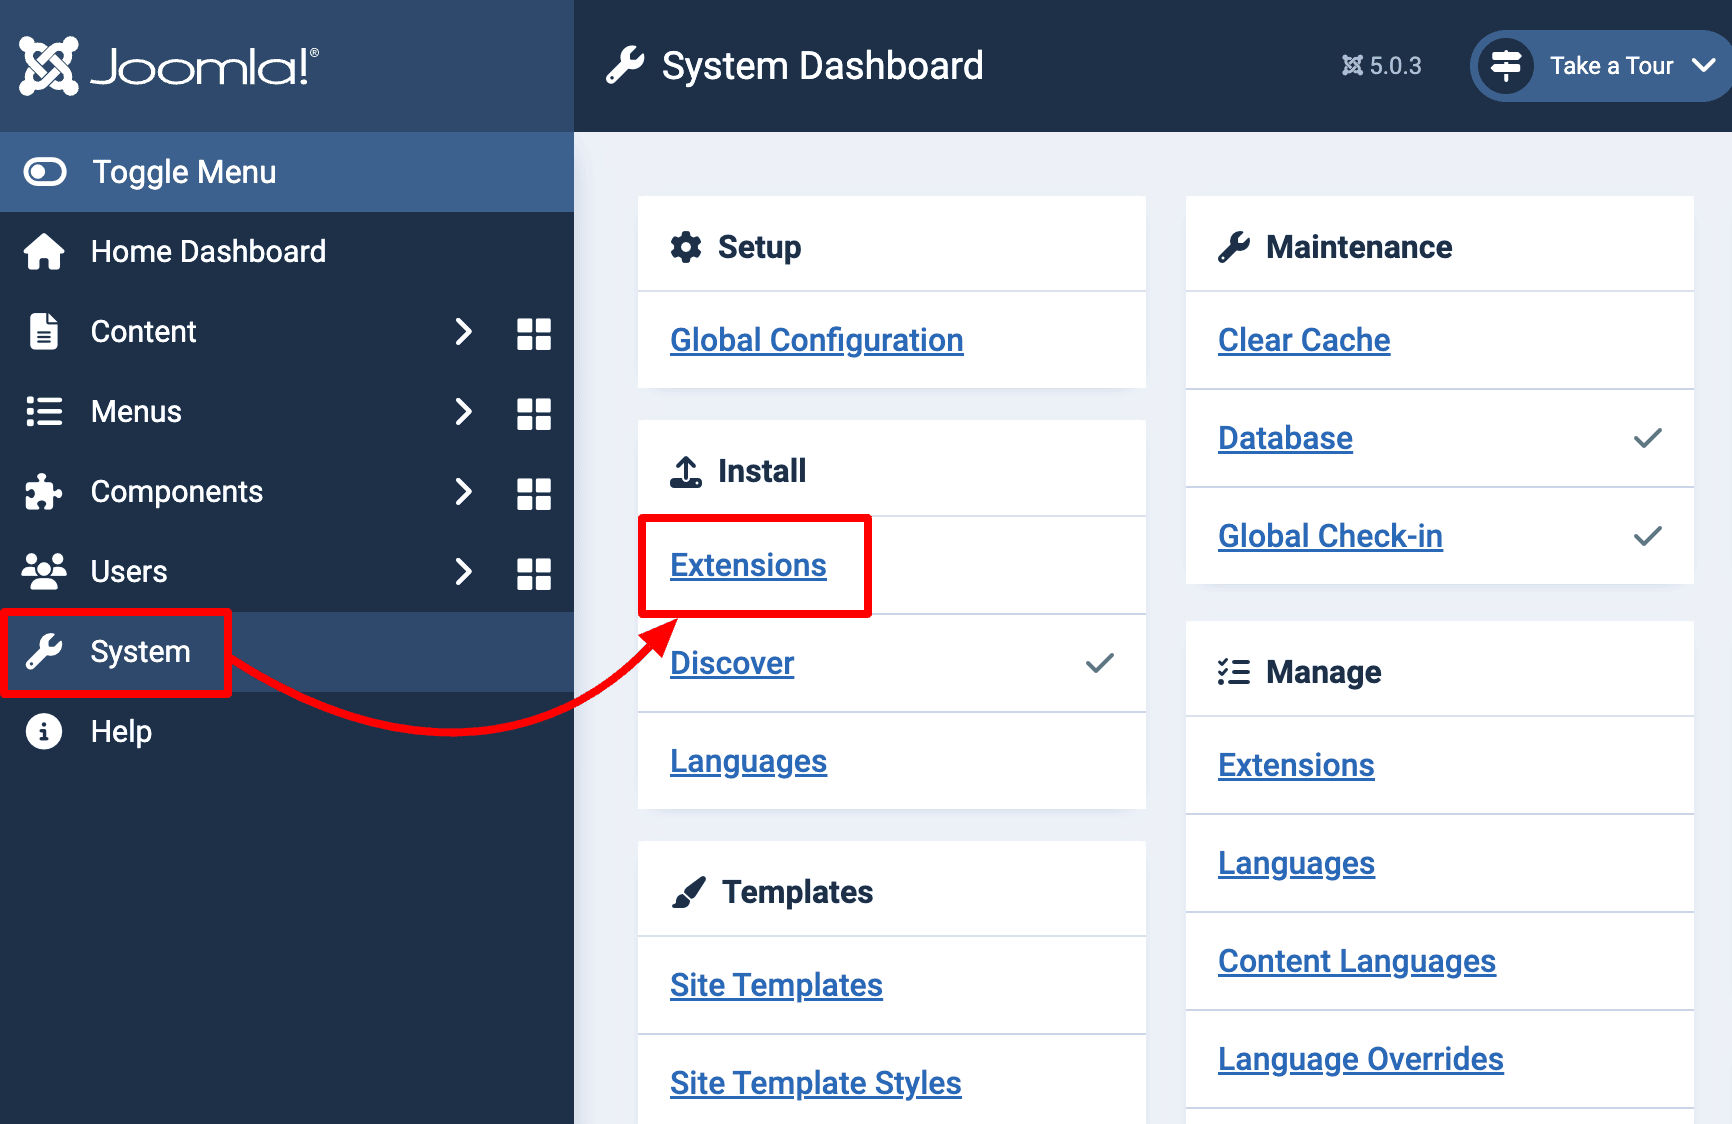The image size is (1732, 1124).
Task: Click the Install upload icon
Action: 685,470
